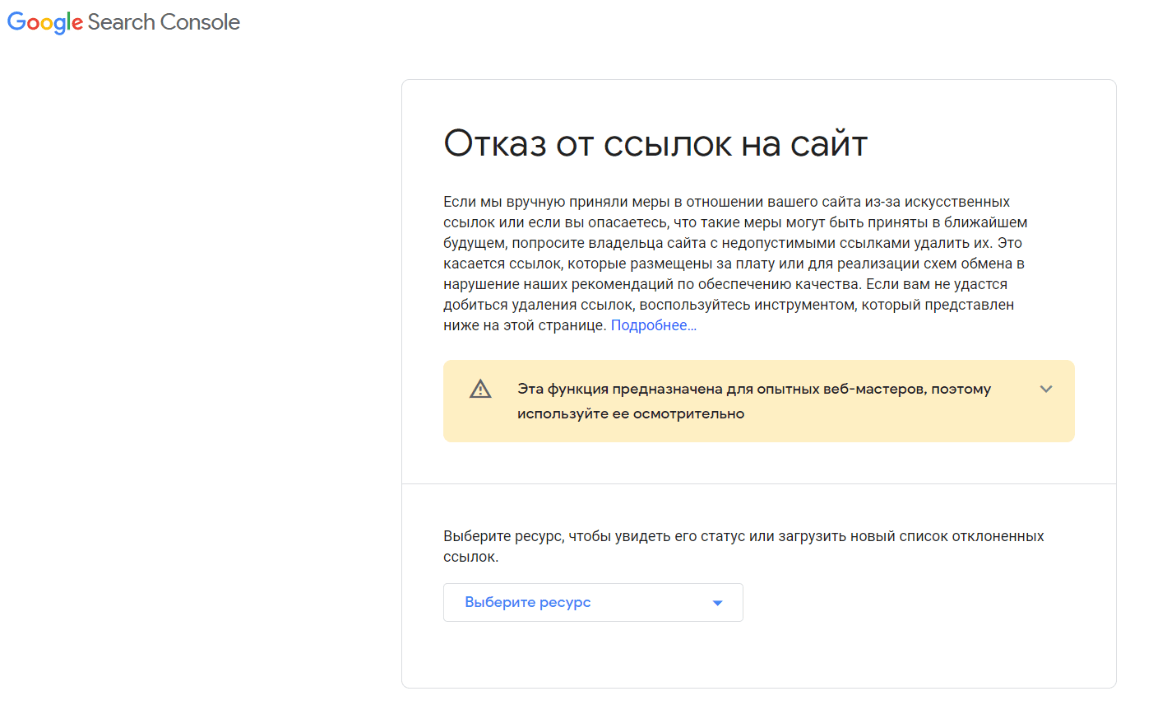The width and height of the screenshot is (1166, 710).
Task: Click the heading Отказ от ссылок на сайт
Action: click(655, 143)
